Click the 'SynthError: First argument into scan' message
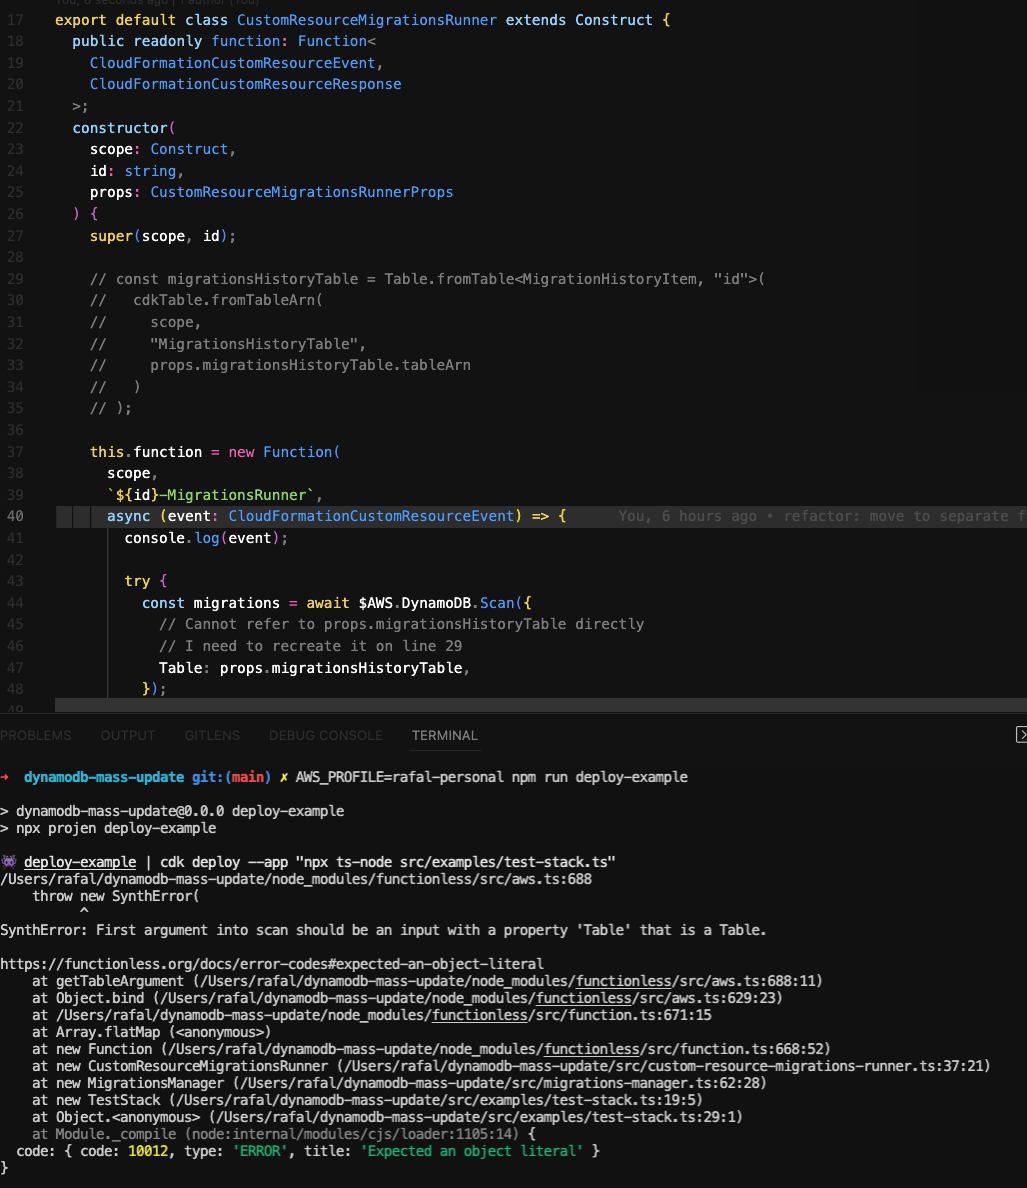Screen dimensions: 1027x1188 tap(383, 930)
